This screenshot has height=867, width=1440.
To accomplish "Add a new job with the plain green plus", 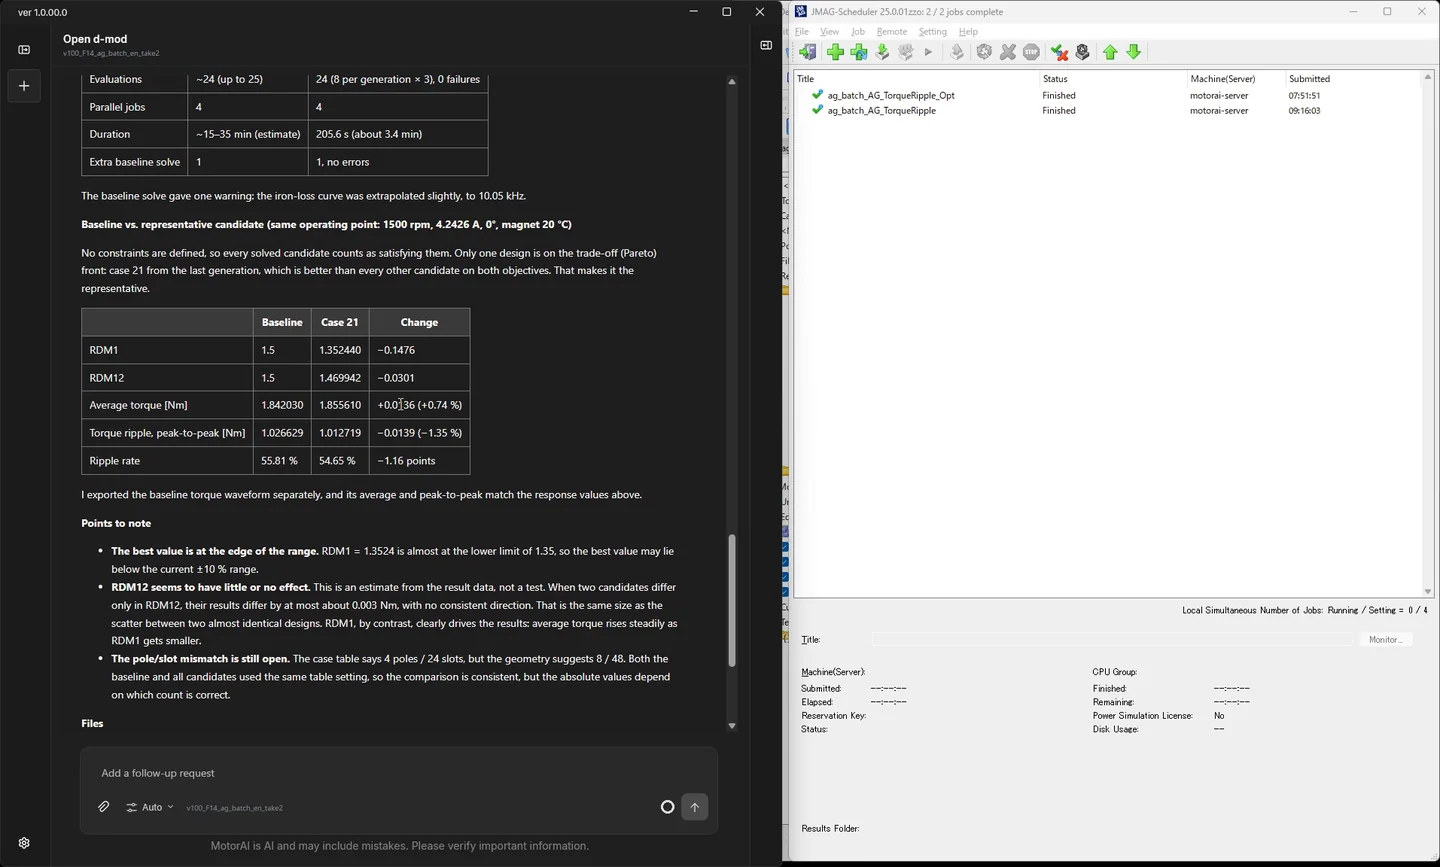I will tap(835, 52).
